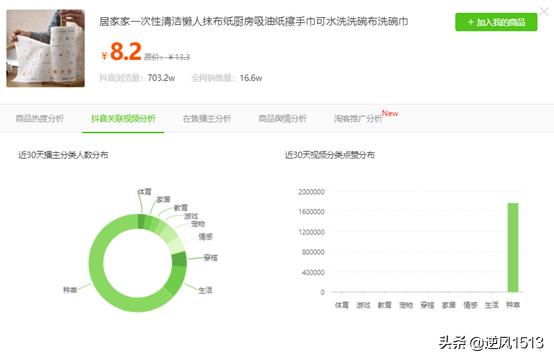Viewport: 554px width, 360px height.
Task: Switch to 商品热度分析 tab
Action: [x=40, y=118]
